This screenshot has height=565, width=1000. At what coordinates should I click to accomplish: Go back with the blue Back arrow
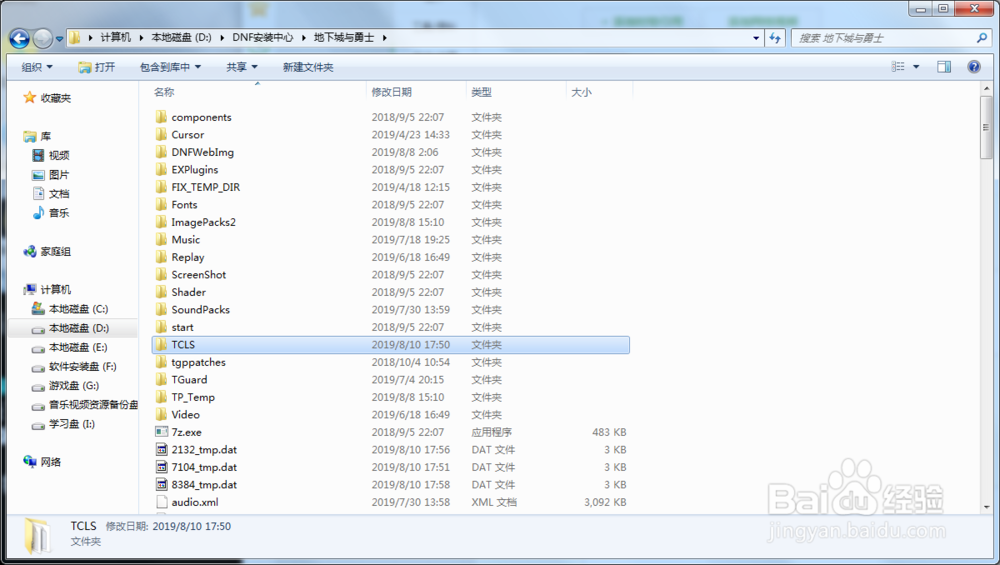pos(20,39)
